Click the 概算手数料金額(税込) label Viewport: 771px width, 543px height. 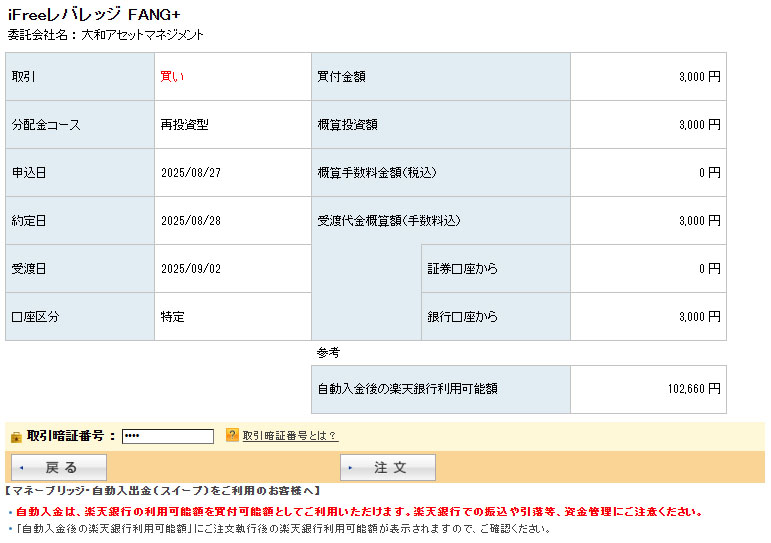pos(377,173)
